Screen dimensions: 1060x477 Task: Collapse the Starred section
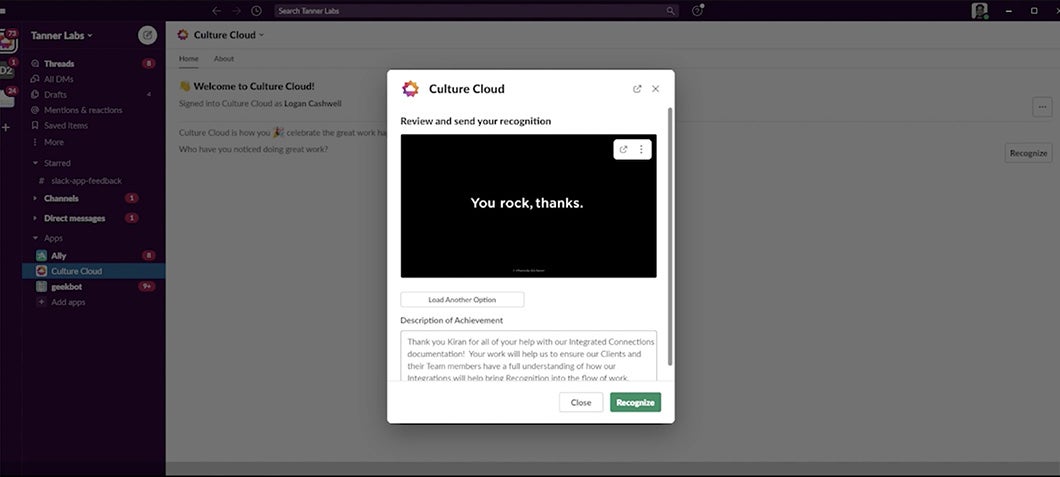click(x=35, y=163)
